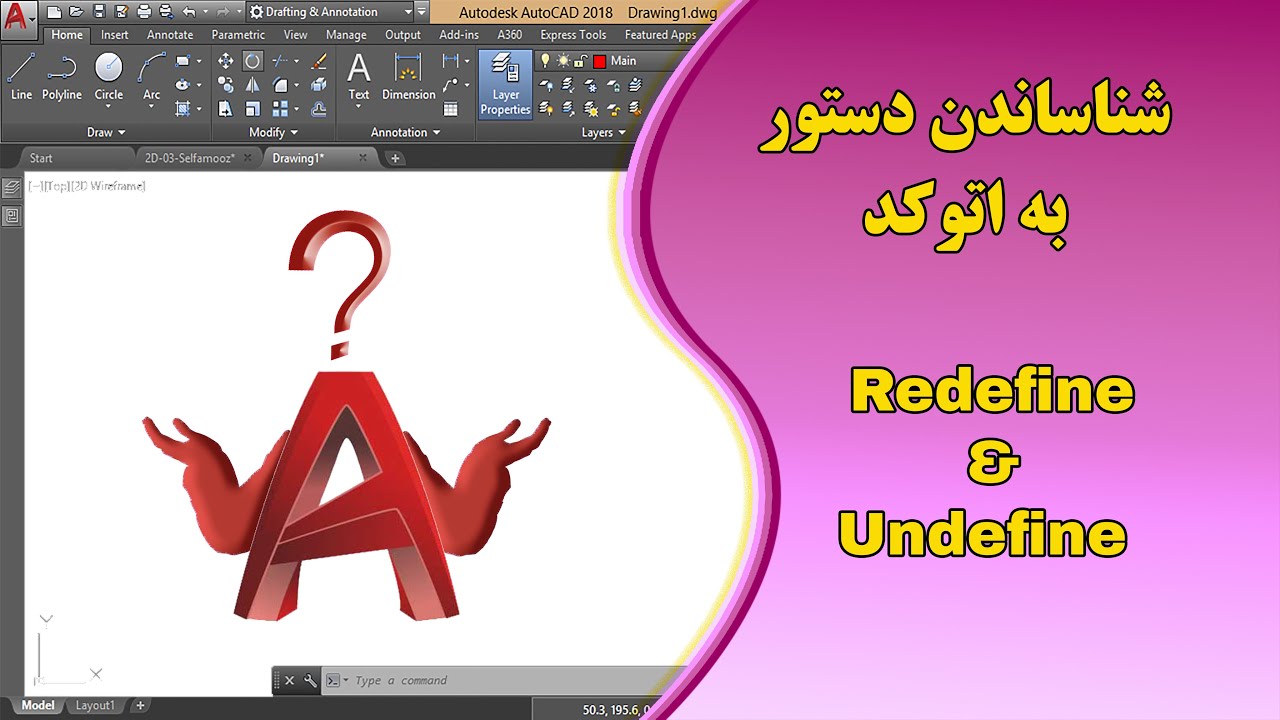This screenshot has height=720, width=1280.
Task: Select the Polyline tool
Action: (62, 77)
